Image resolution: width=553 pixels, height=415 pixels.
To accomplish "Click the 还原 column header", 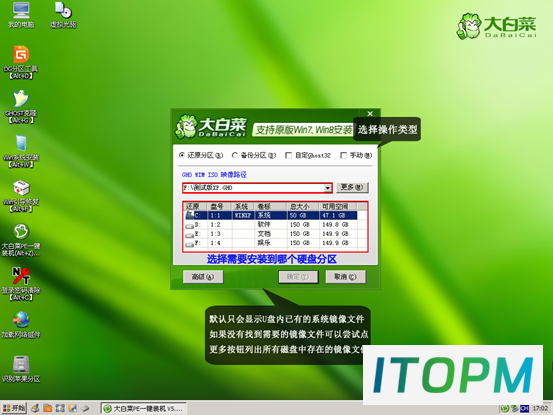I will 196,206.
